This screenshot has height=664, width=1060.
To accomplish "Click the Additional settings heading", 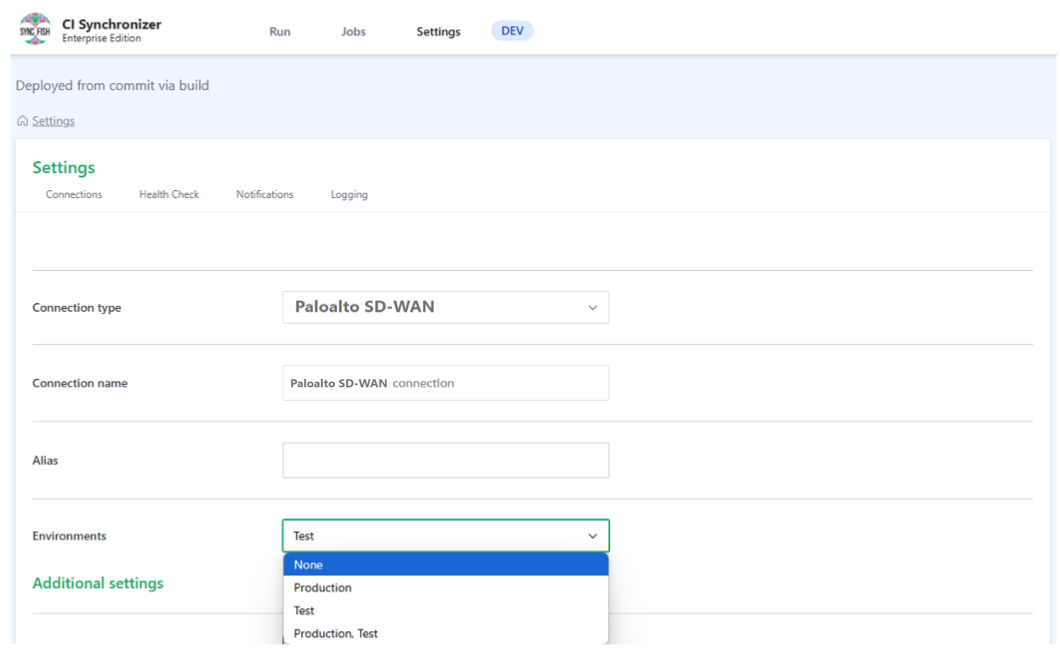I will [x=98, y=583].
